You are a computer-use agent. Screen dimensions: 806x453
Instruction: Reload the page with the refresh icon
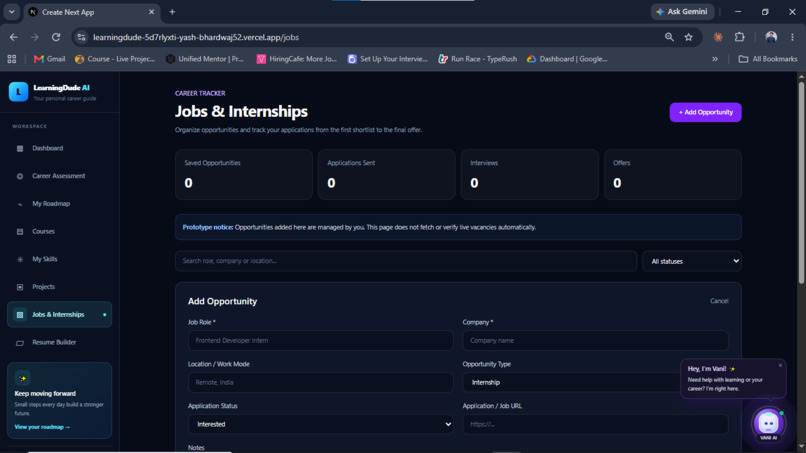pos(56,37)
